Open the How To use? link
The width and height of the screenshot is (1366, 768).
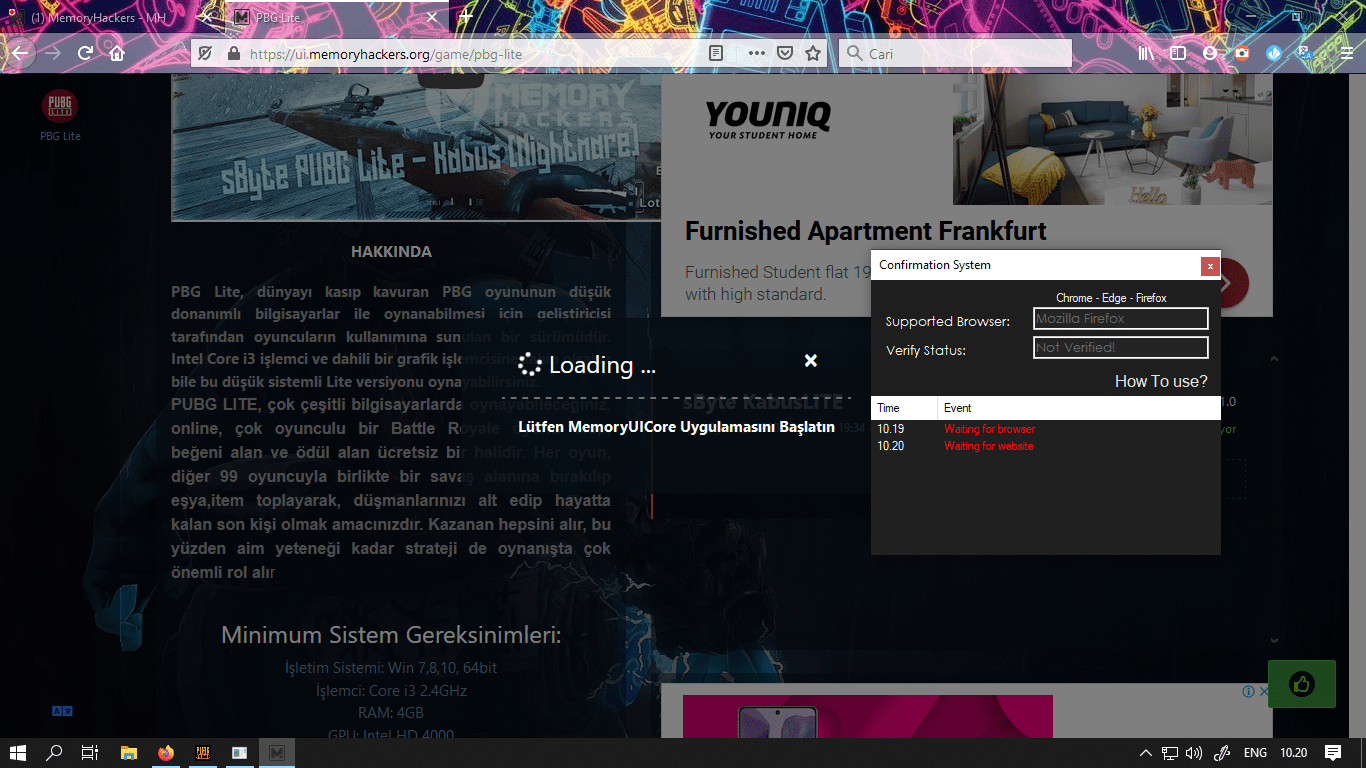1161,381
